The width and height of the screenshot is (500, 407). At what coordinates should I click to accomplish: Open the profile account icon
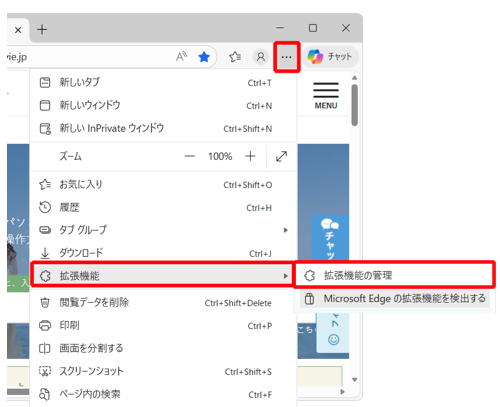[x=261, y=57]
